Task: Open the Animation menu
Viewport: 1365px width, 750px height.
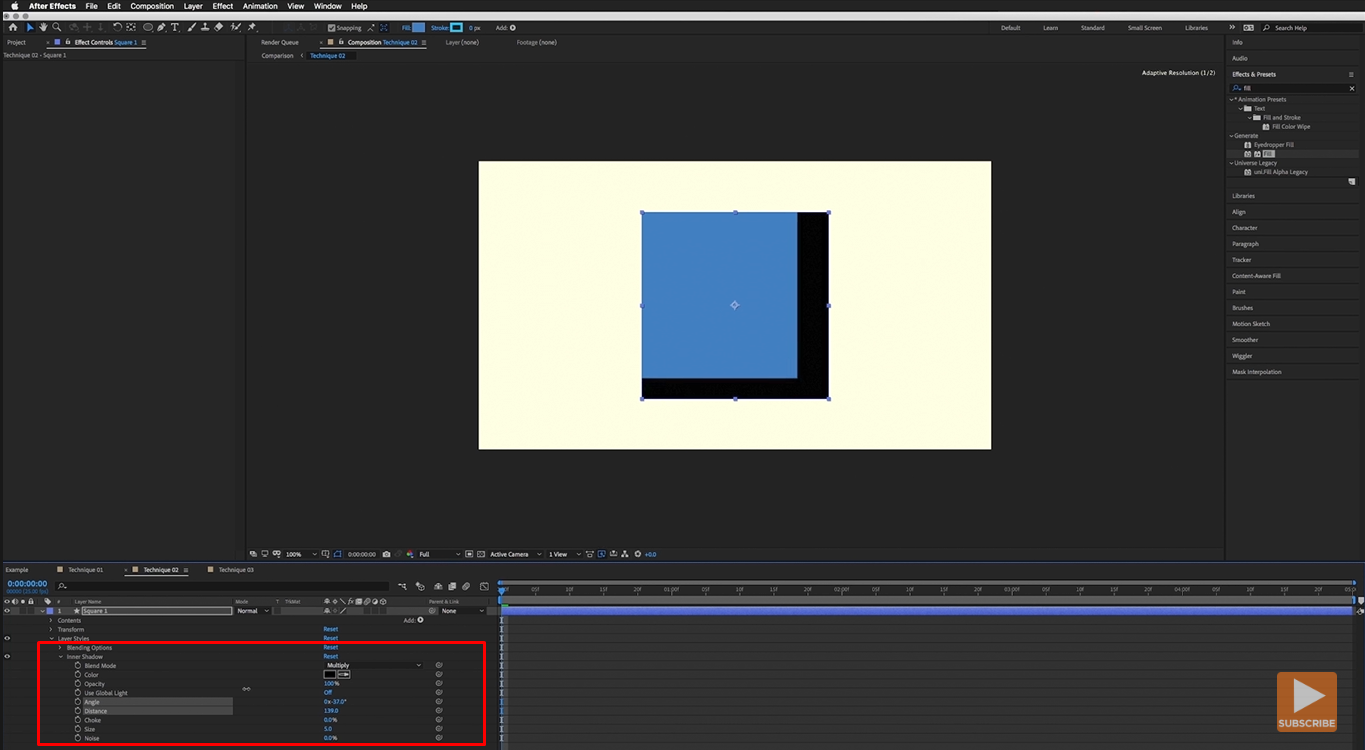Action: point(259,6)
